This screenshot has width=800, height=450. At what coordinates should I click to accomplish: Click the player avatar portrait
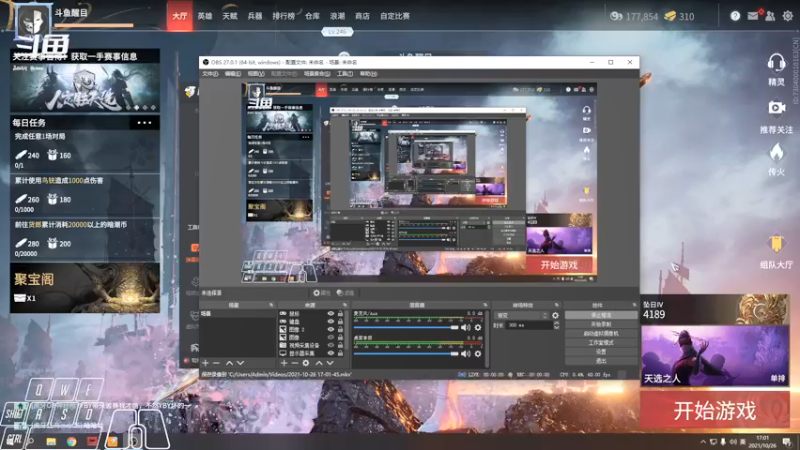33,21
